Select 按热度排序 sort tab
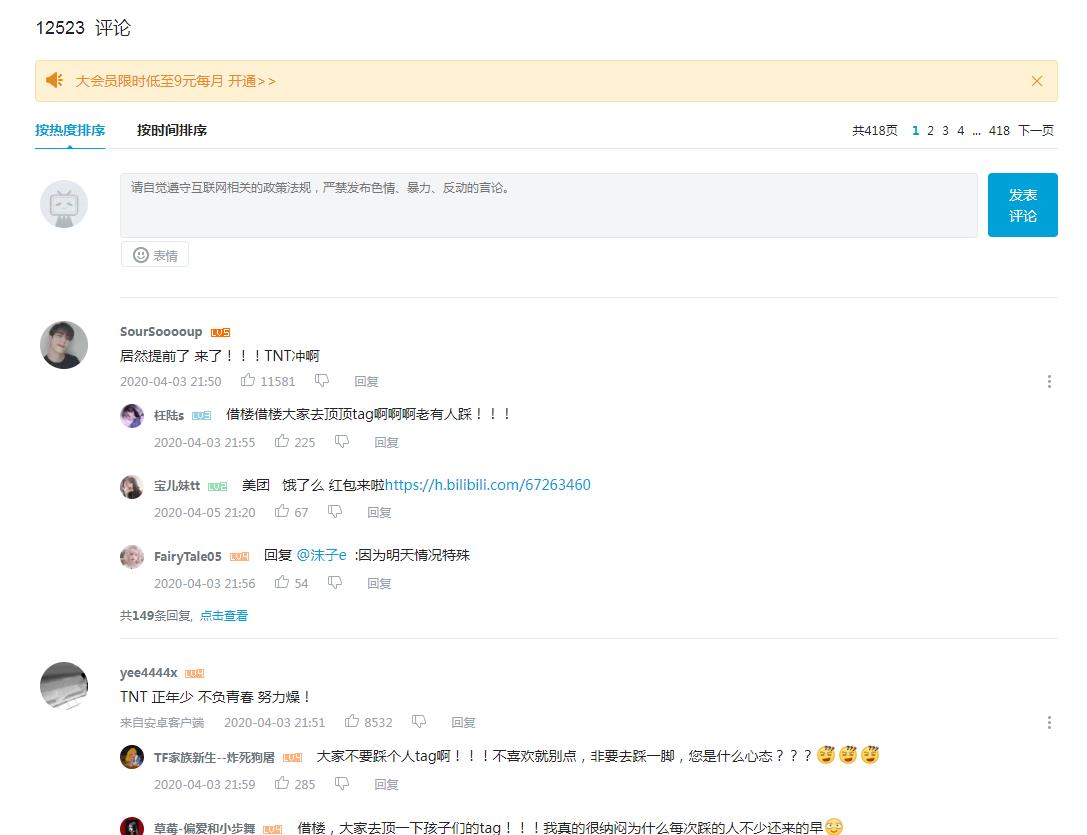The height and width of the screenshot is (835, 1087). pos(70,130)
